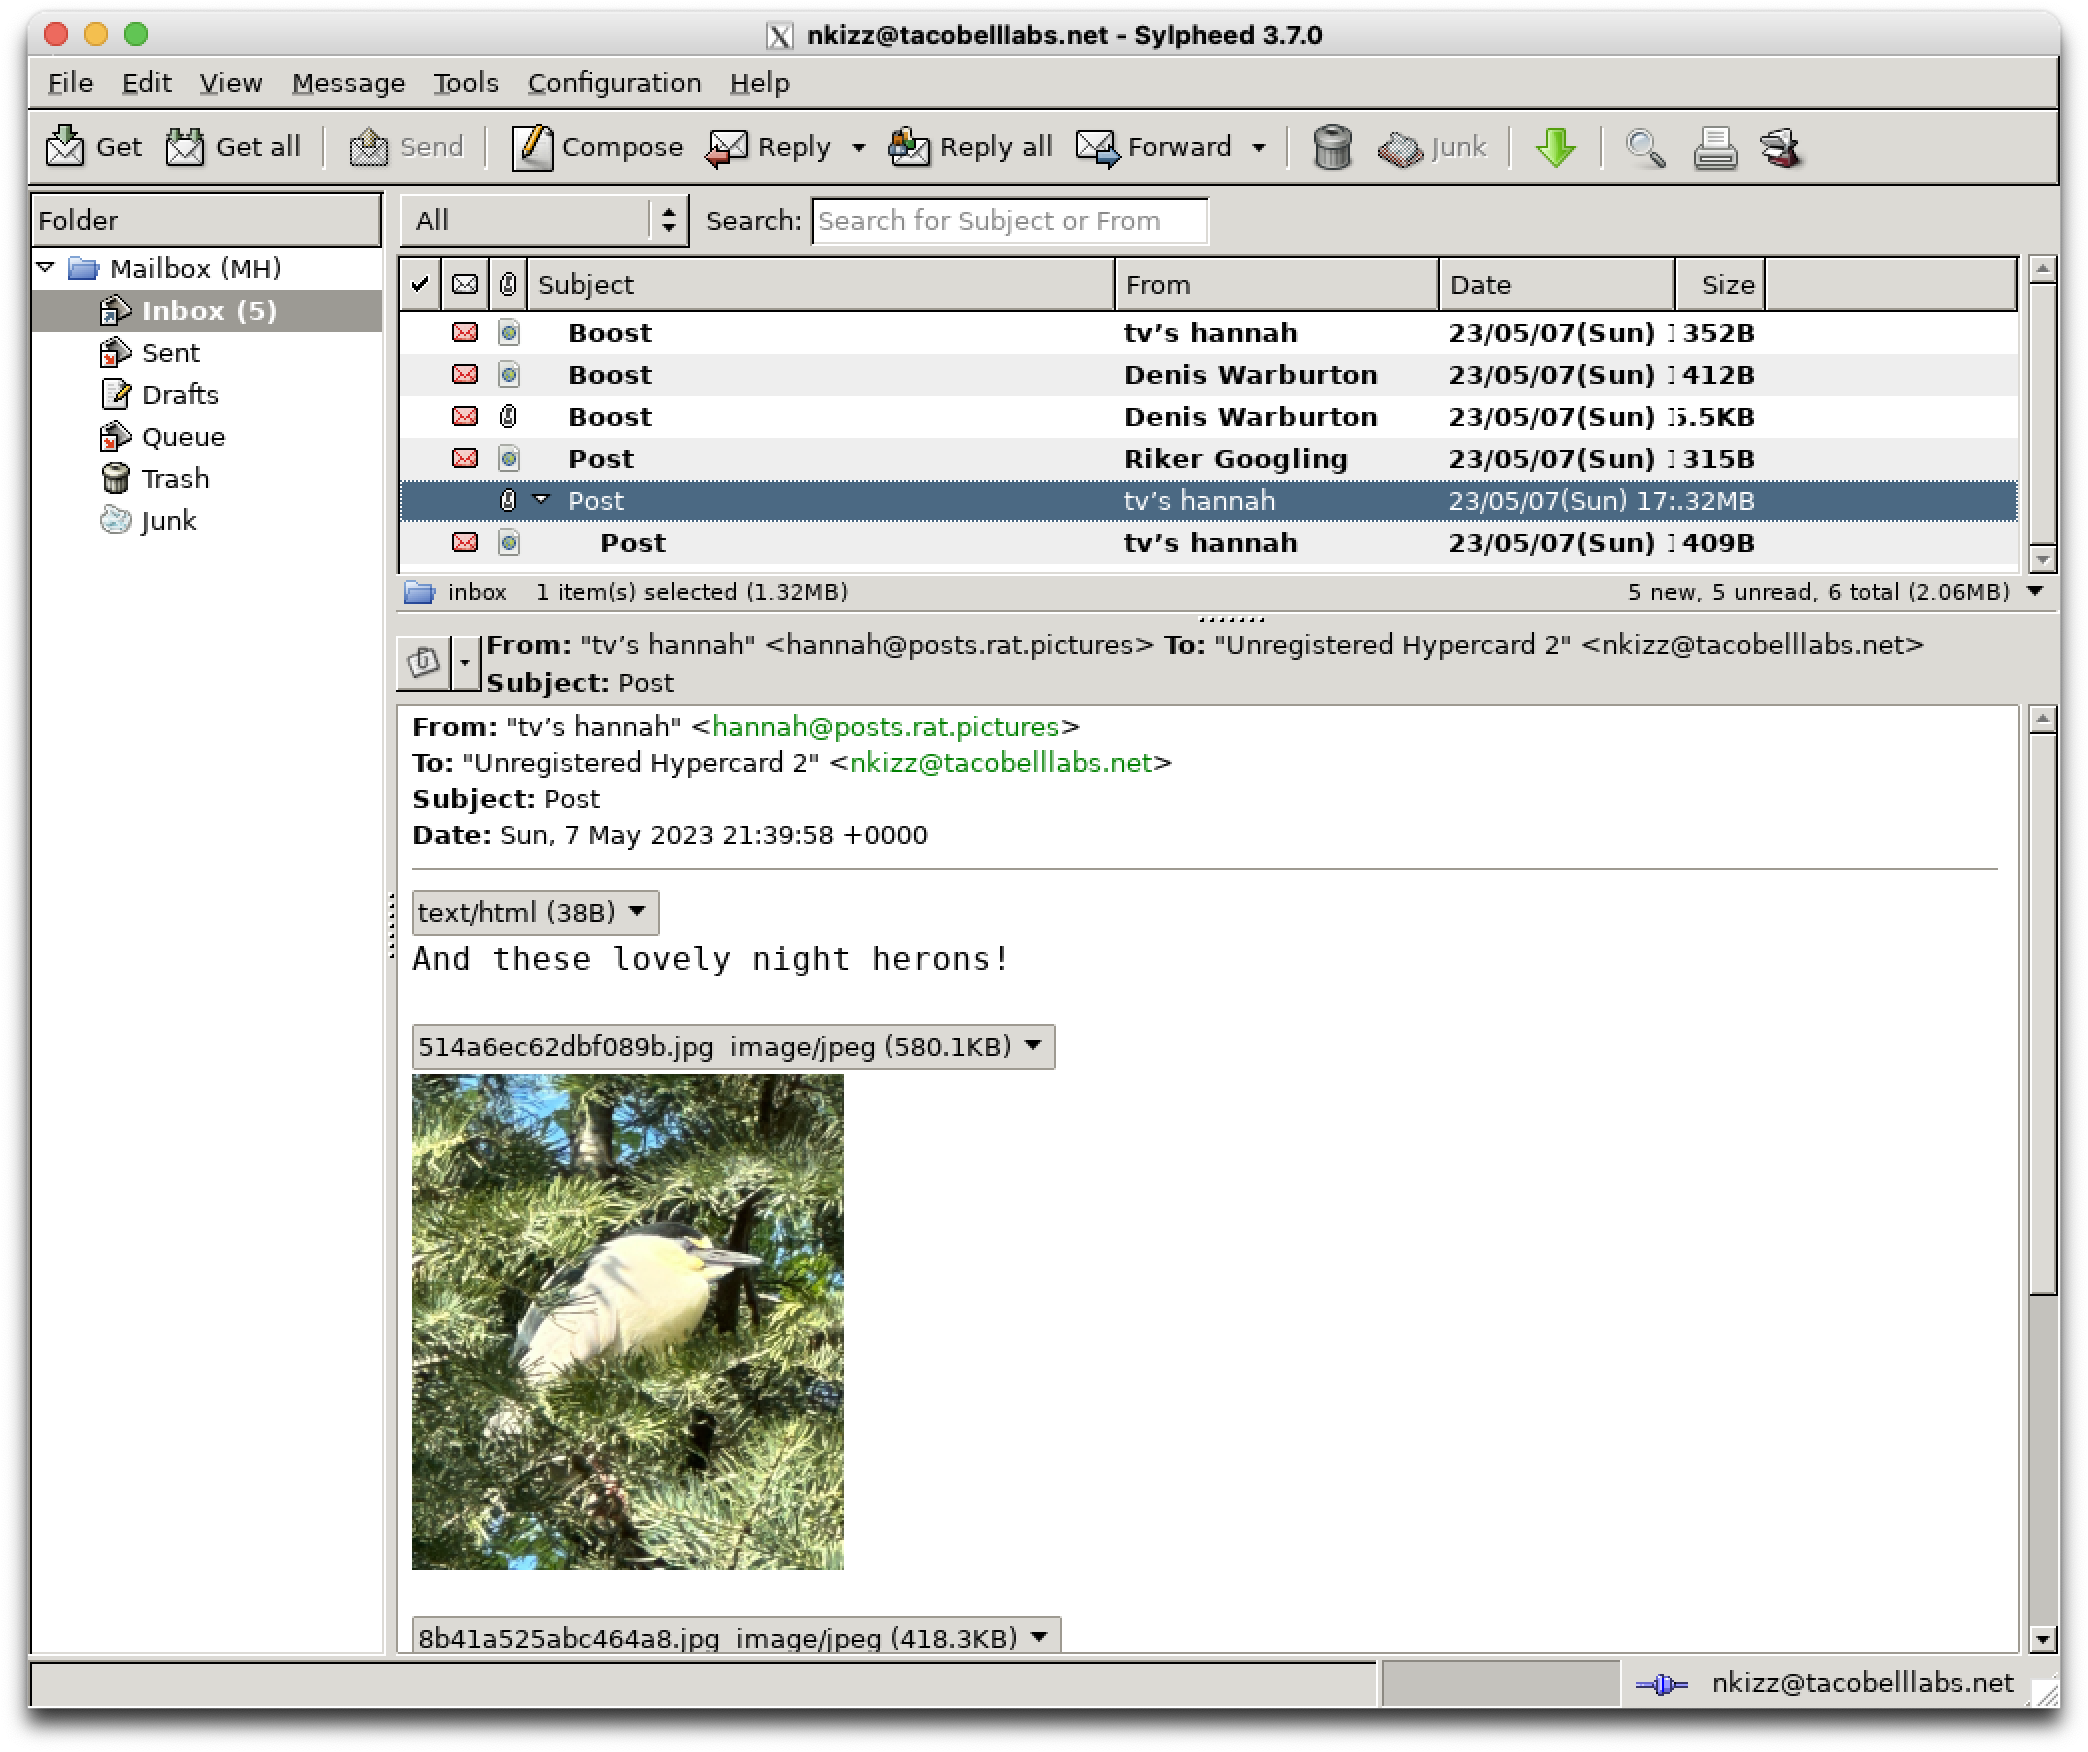Screen dimensions: 2088x1752
Task: Click the search Subject or From field
Action: click(x=1009, y=221)
